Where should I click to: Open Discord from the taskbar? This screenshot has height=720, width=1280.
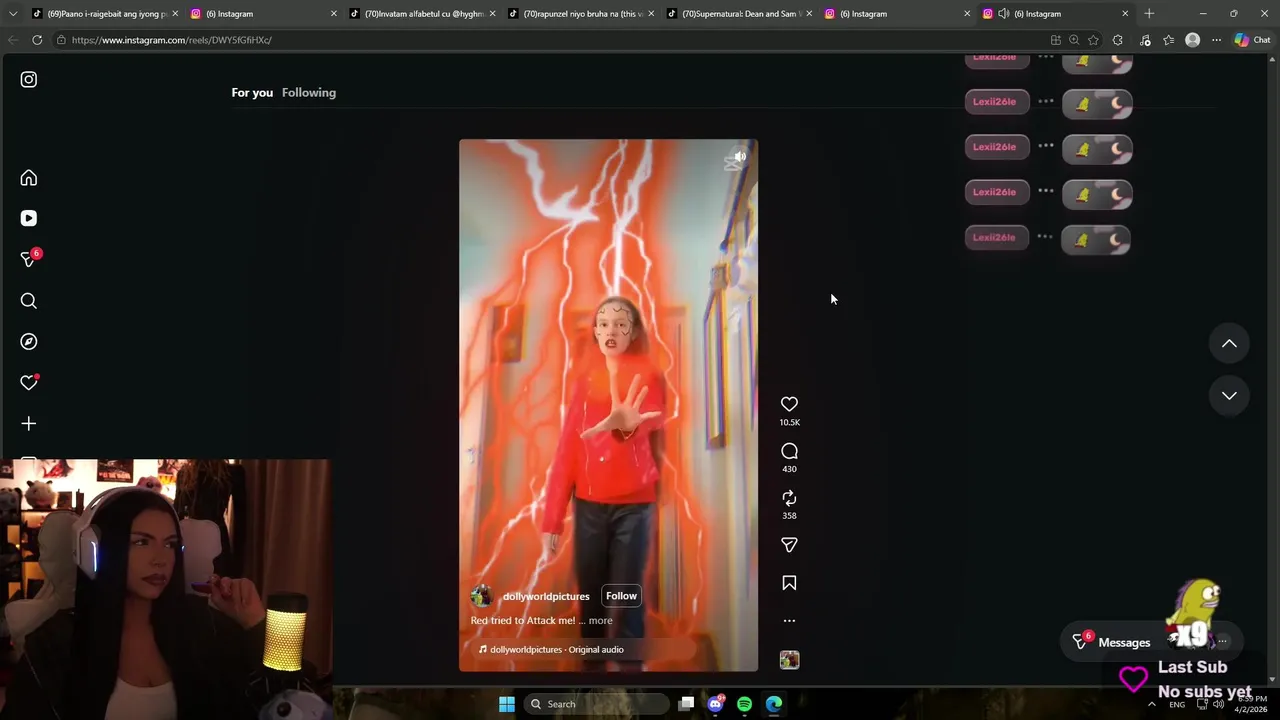click(x=715, y=704)
